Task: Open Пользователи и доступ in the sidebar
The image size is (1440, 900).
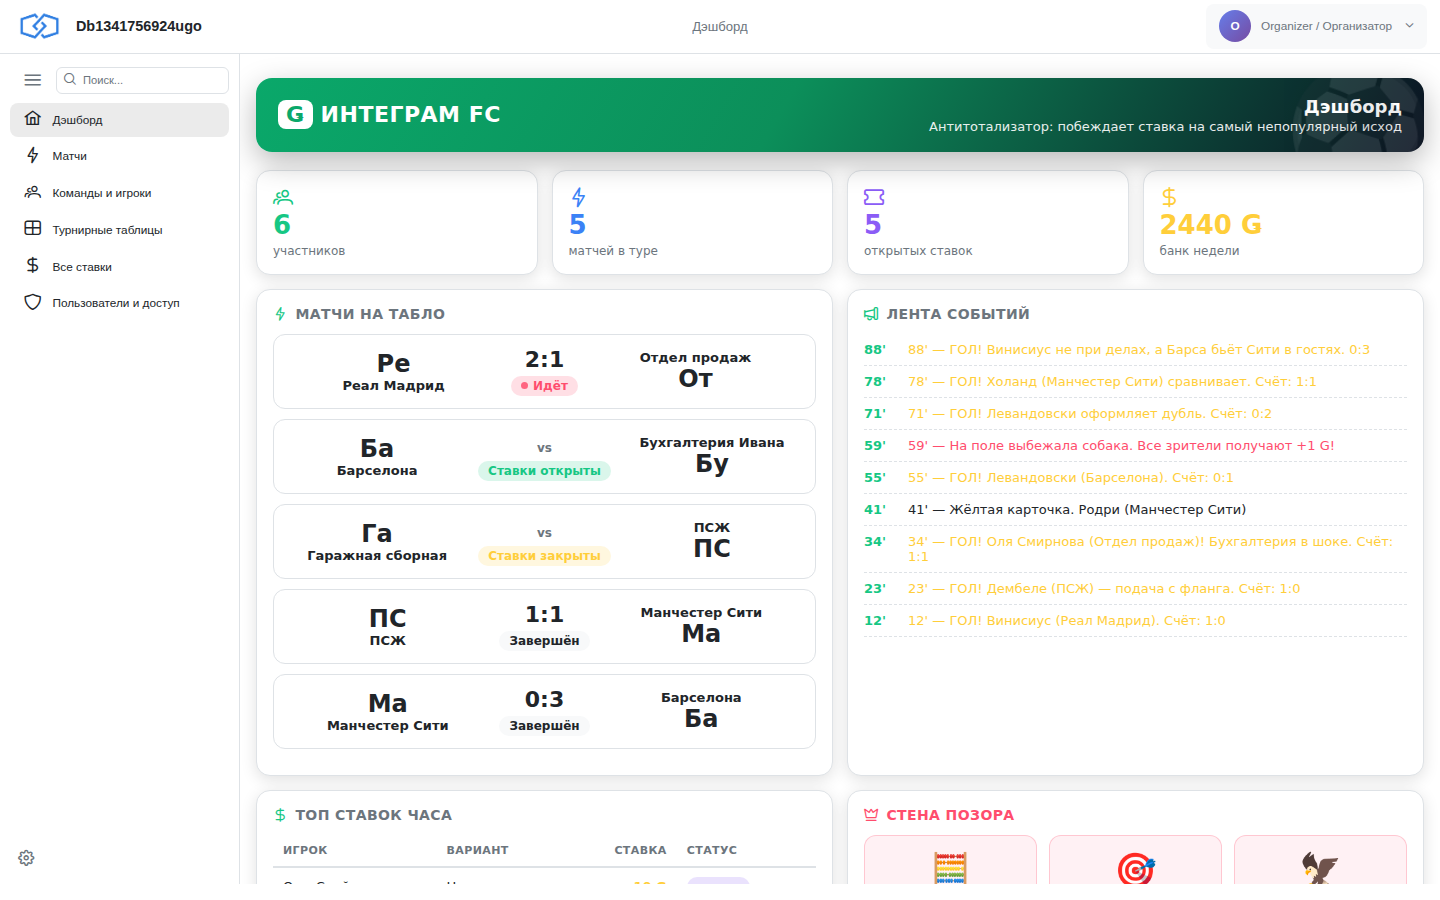Action: click(119, 303)
